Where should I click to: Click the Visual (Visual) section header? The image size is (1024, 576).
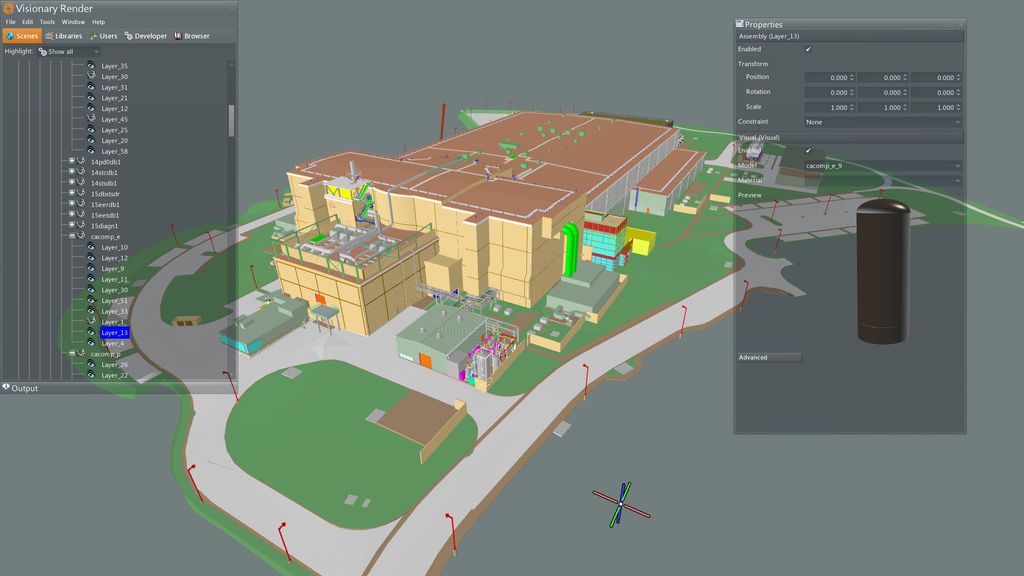point(850,138)
